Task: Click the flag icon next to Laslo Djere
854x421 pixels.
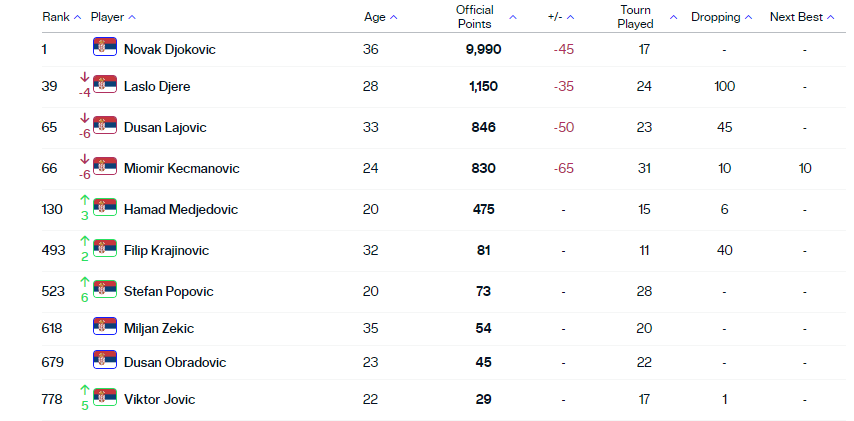Action: pos(105,85)
